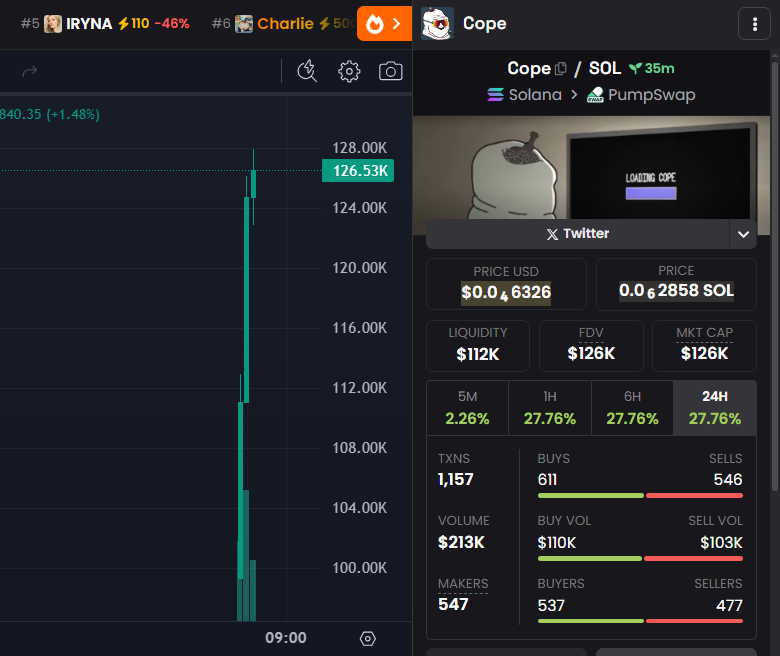Click the 100.00K price axis label
The width and height of the screenshot is (780, 656).
(359, 567)
